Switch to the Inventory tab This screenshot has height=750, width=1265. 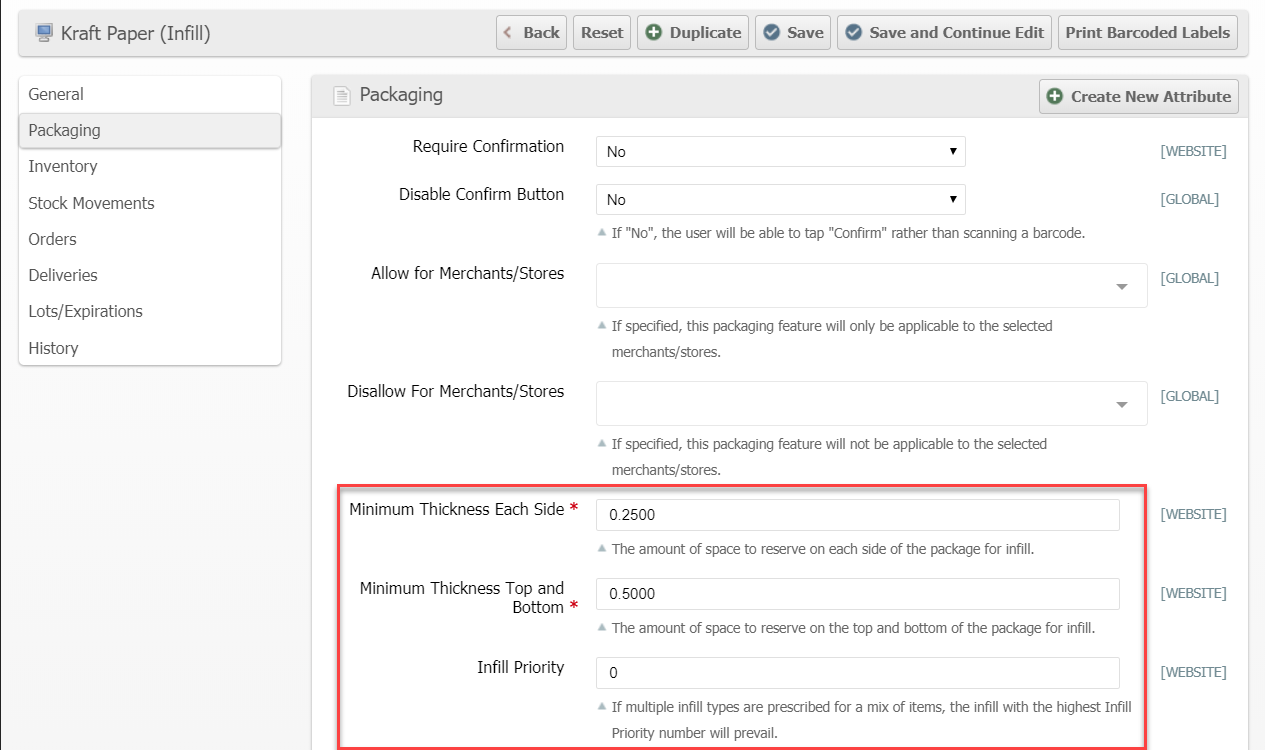63,166
